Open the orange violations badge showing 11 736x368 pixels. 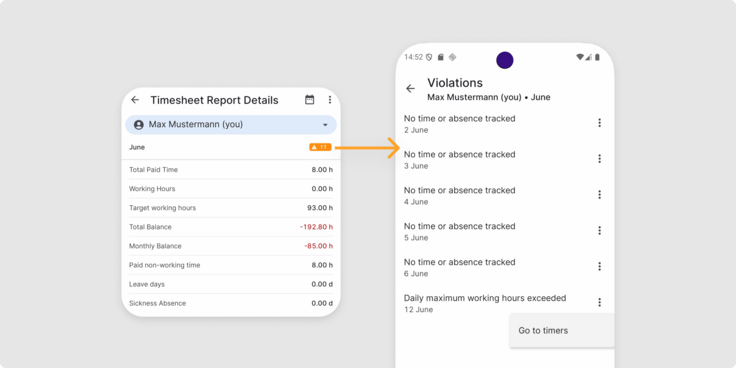320,147
